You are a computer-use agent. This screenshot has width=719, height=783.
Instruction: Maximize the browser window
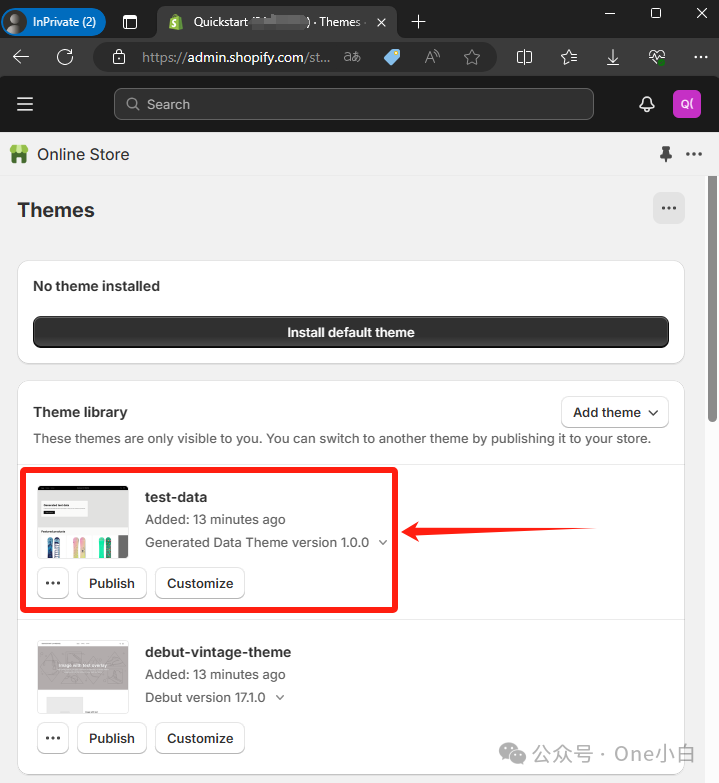(x=656, y=13)
